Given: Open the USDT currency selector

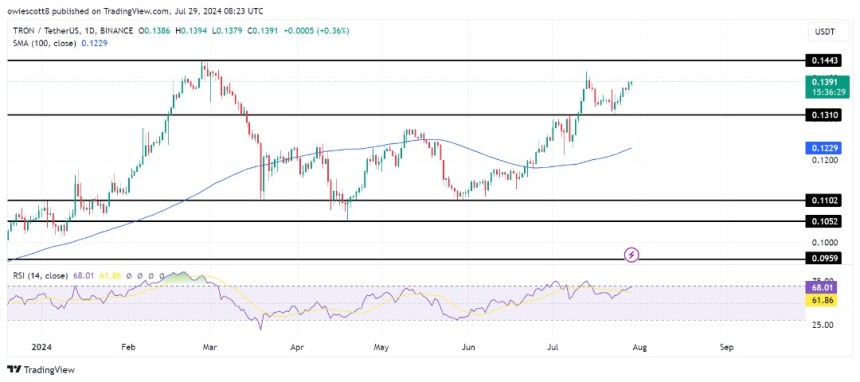Looking at the screenshot, I should pos(828,32).
